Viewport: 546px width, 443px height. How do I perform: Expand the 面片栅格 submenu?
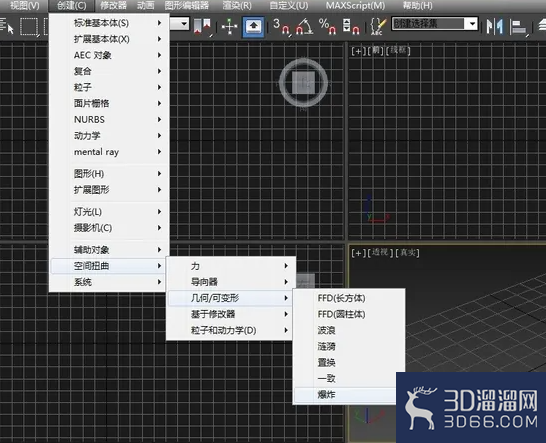click(109, 103)
